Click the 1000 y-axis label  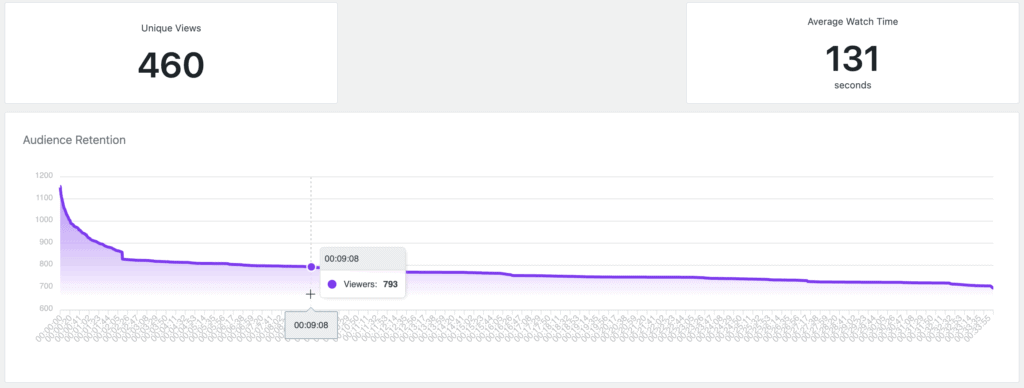coord(44,220)
